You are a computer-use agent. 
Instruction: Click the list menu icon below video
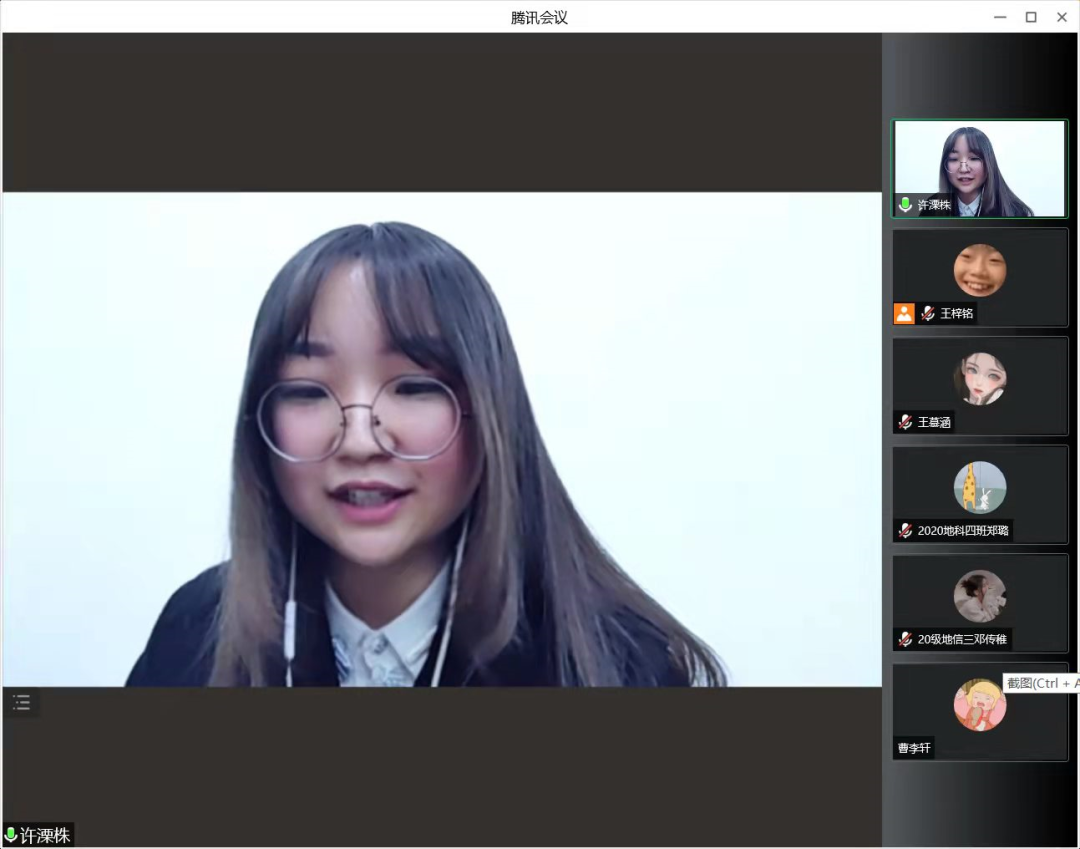coord(21,702)
